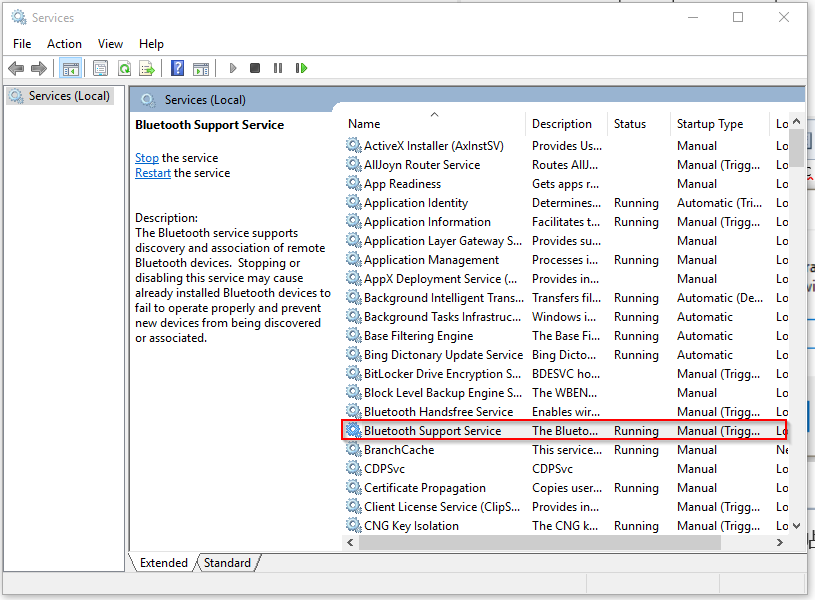Image resolution: width=815 pixels, height=600 pixels.
Task: Select gear icon of ActiveX Installer row
Action: [353, 145]
